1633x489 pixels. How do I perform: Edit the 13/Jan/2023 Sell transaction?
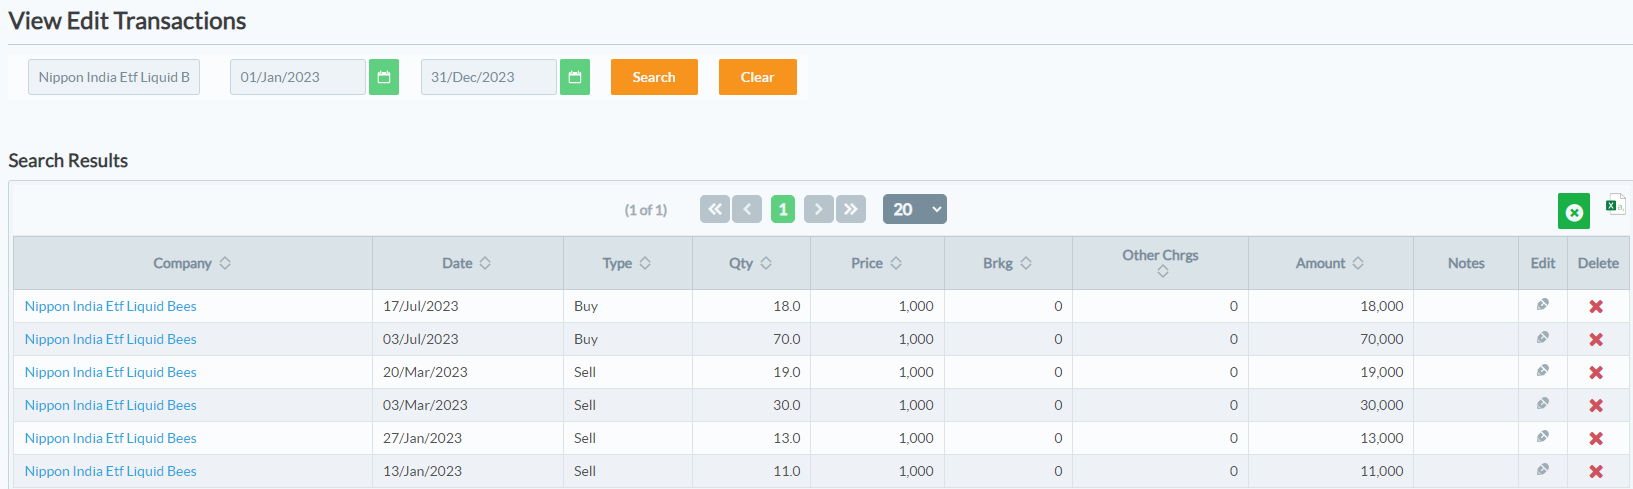pos(1543,470)
